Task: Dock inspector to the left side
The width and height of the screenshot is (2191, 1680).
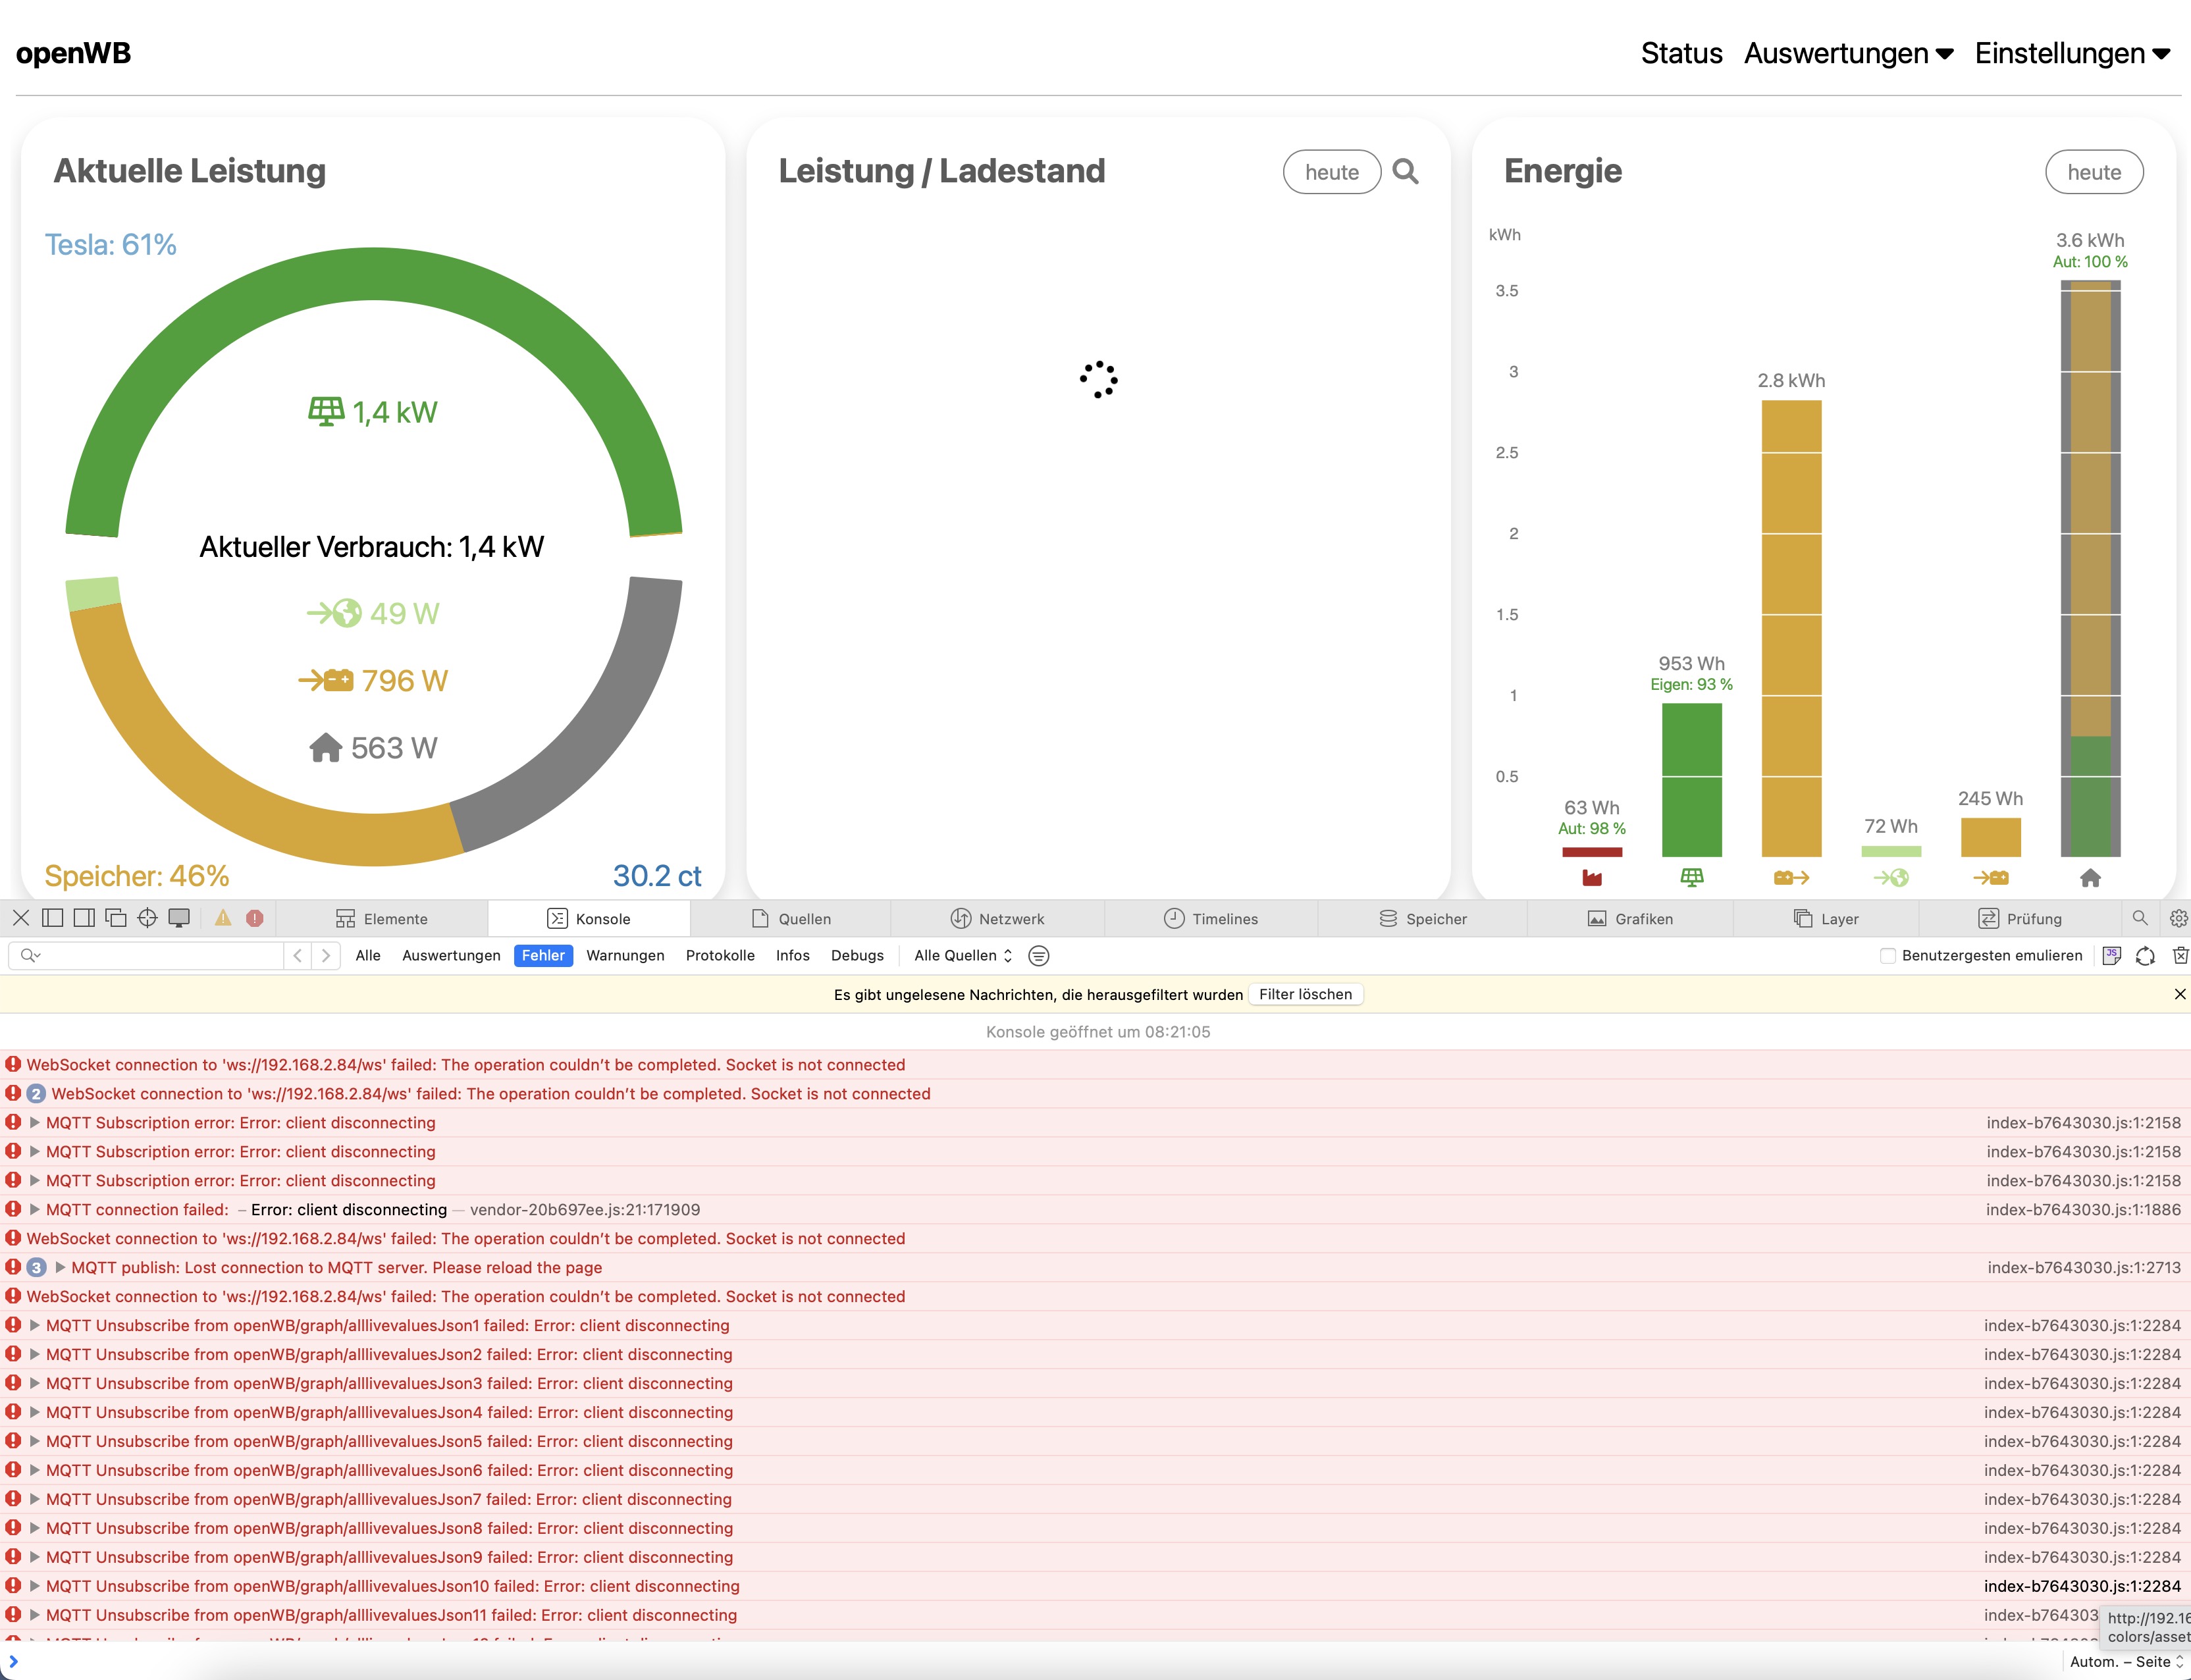Action: [53, 918]
